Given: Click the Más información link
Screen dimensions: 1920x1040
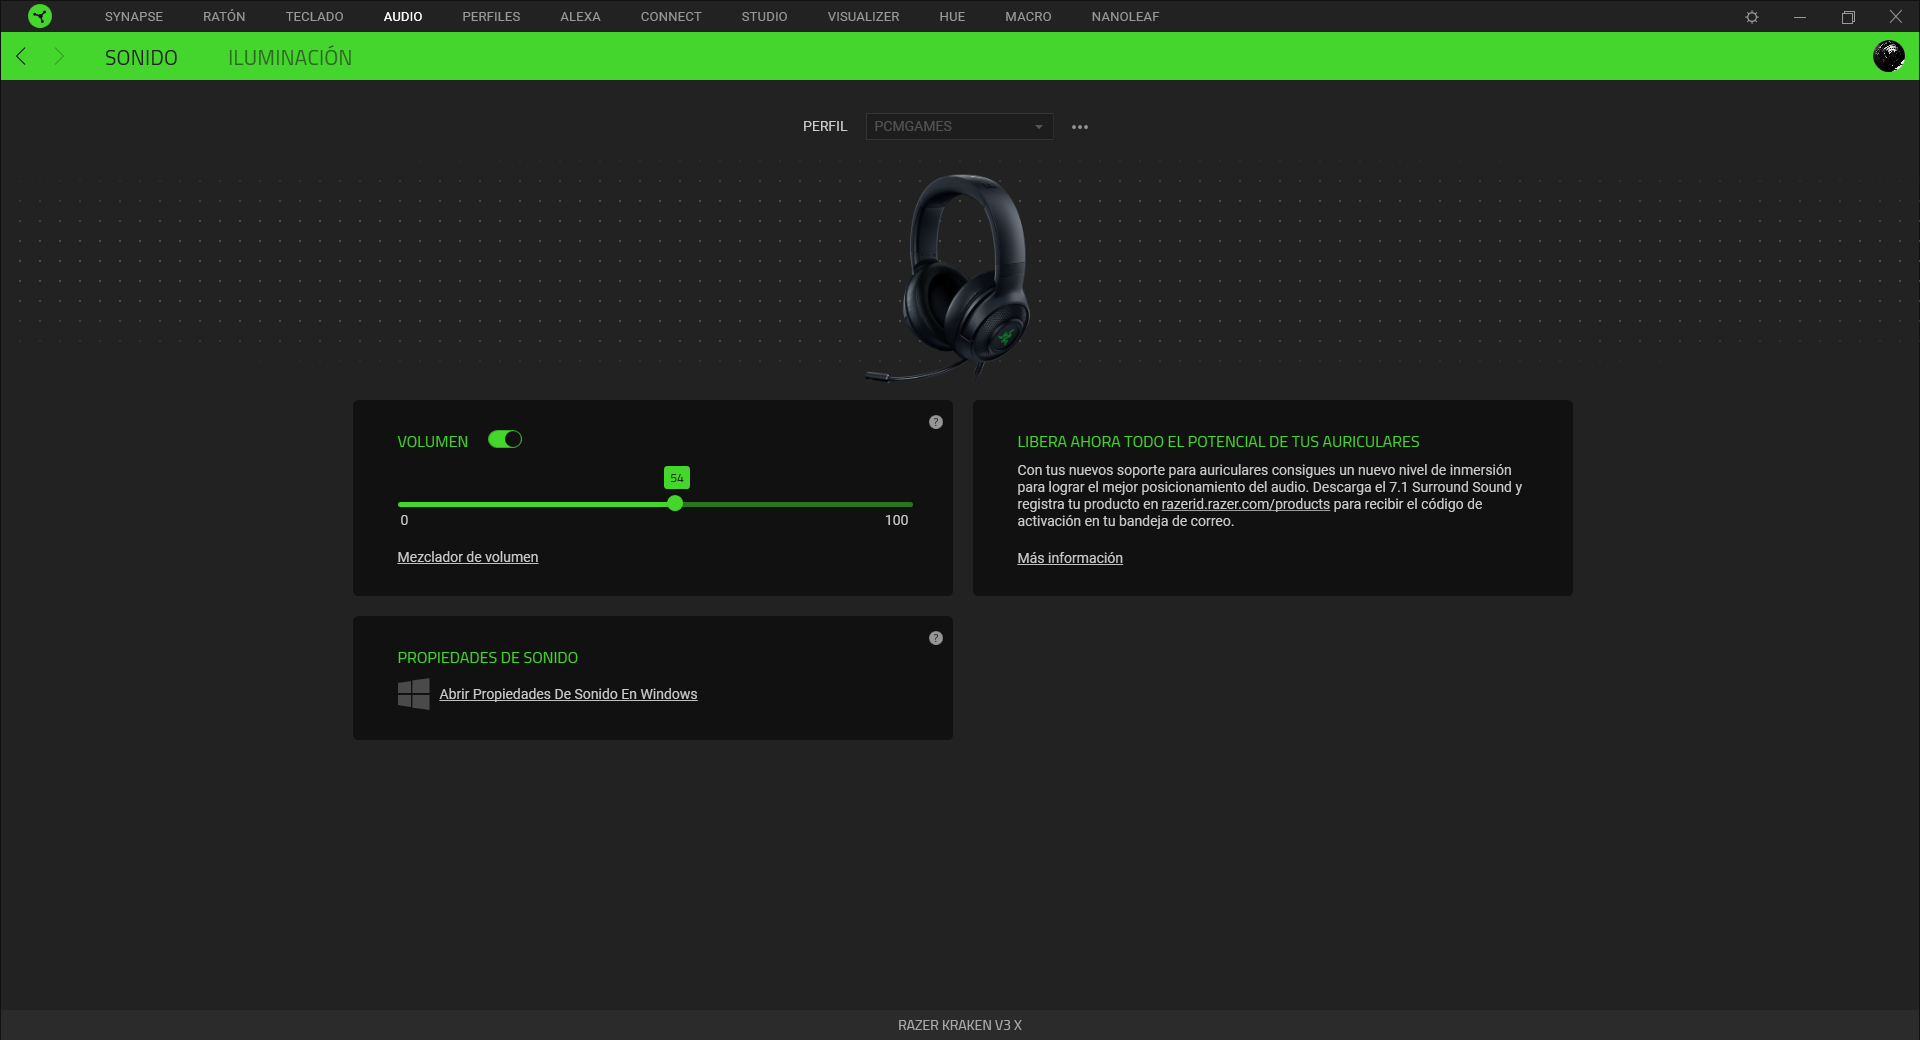Looking at the screenshot, I should click(1070, 558).
